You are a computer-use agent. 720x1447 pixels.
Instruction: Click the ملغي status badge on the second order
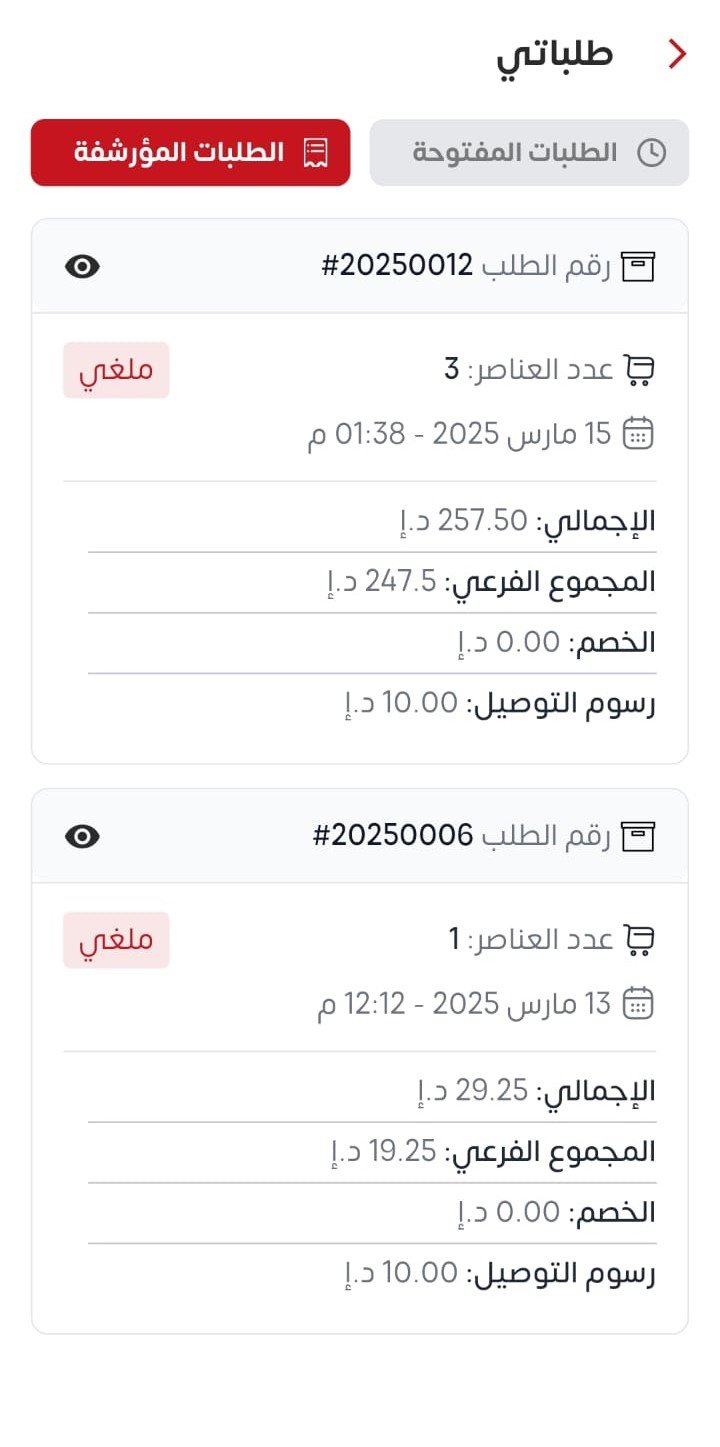pos(116,939)
